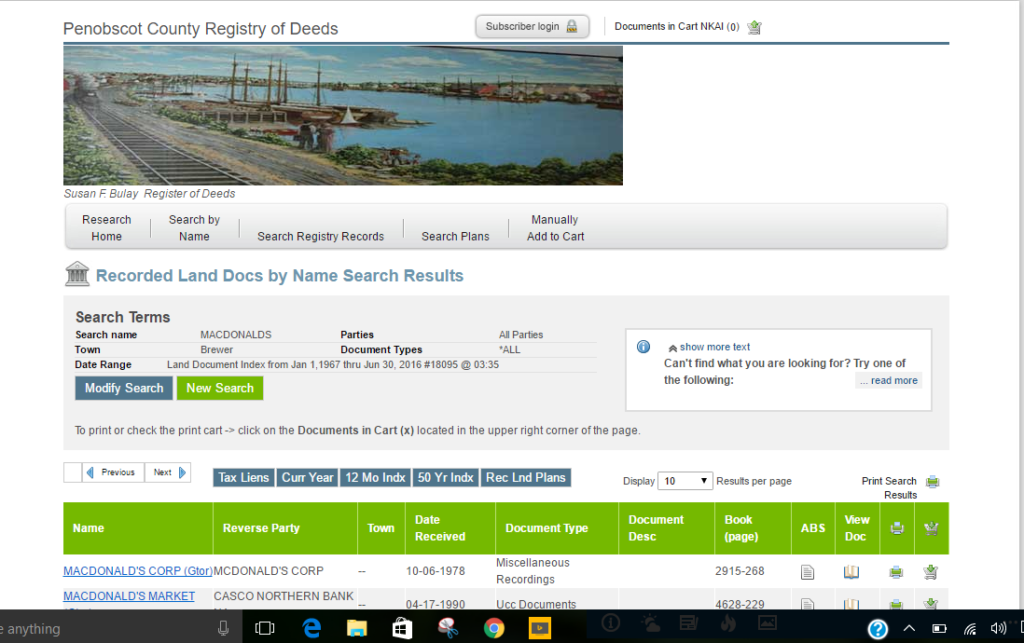The width and height of the screenshot is (1024, 643).
Task: Expand show more text in the help box
Action: point(714,347)
